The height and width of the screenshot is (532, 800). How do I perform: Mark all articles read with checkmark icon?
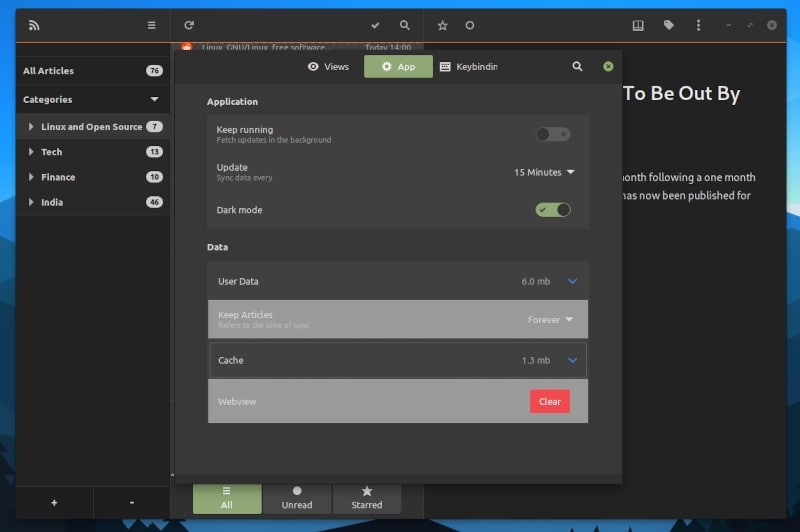point(375,25)
